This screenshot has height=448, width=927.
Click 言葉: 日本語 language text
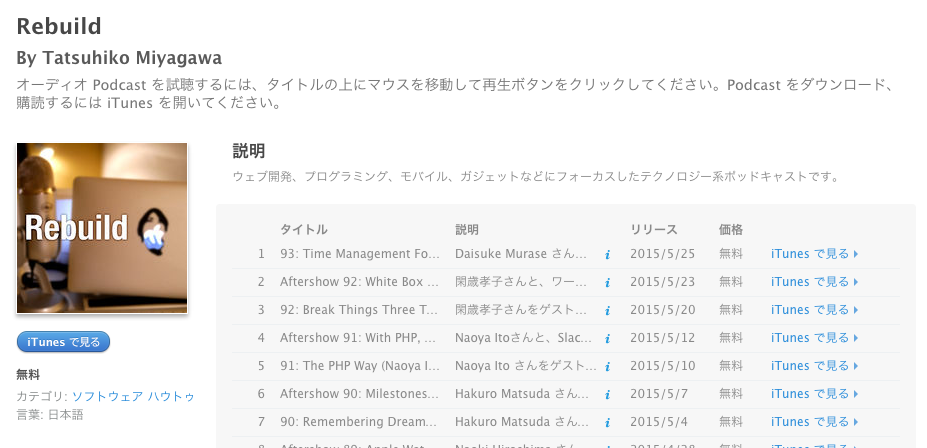[x=50, y=415]
